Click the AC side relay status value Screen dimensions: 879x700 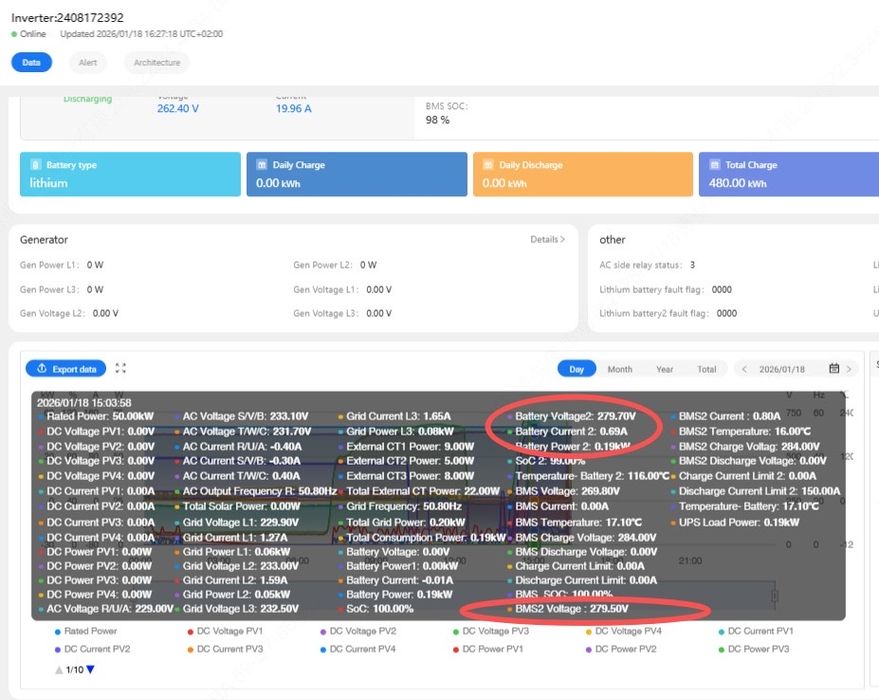pos(692,265)
